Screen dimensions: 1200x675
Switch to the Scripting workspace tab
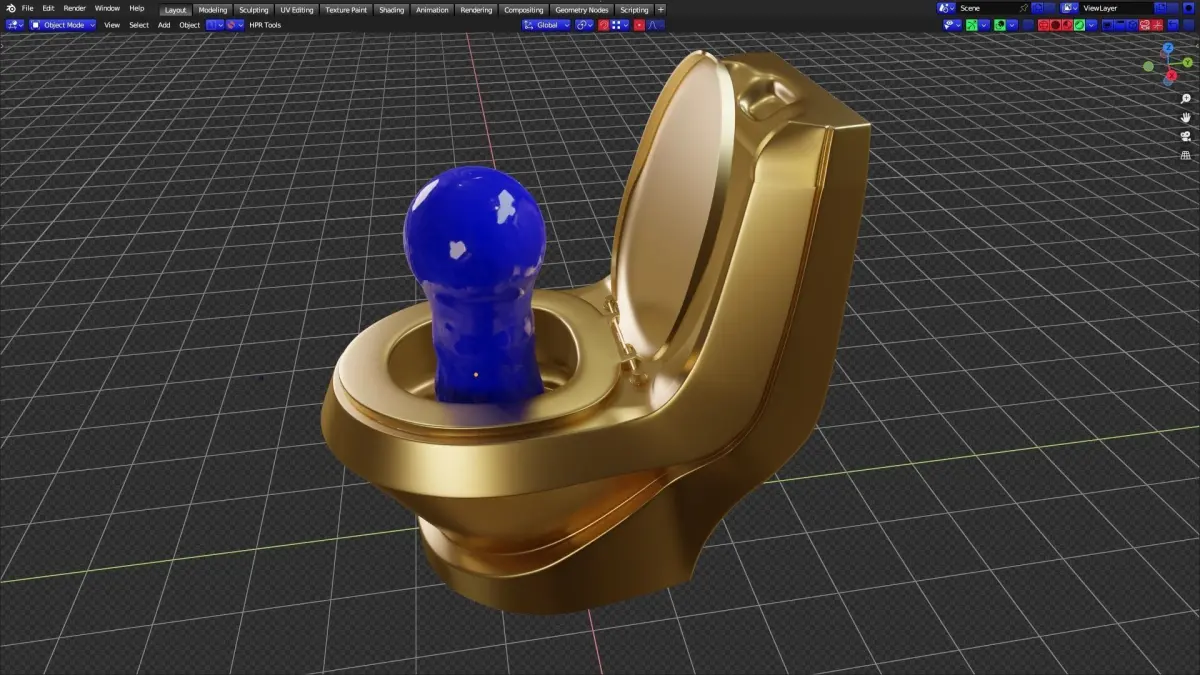coord(634,9)
